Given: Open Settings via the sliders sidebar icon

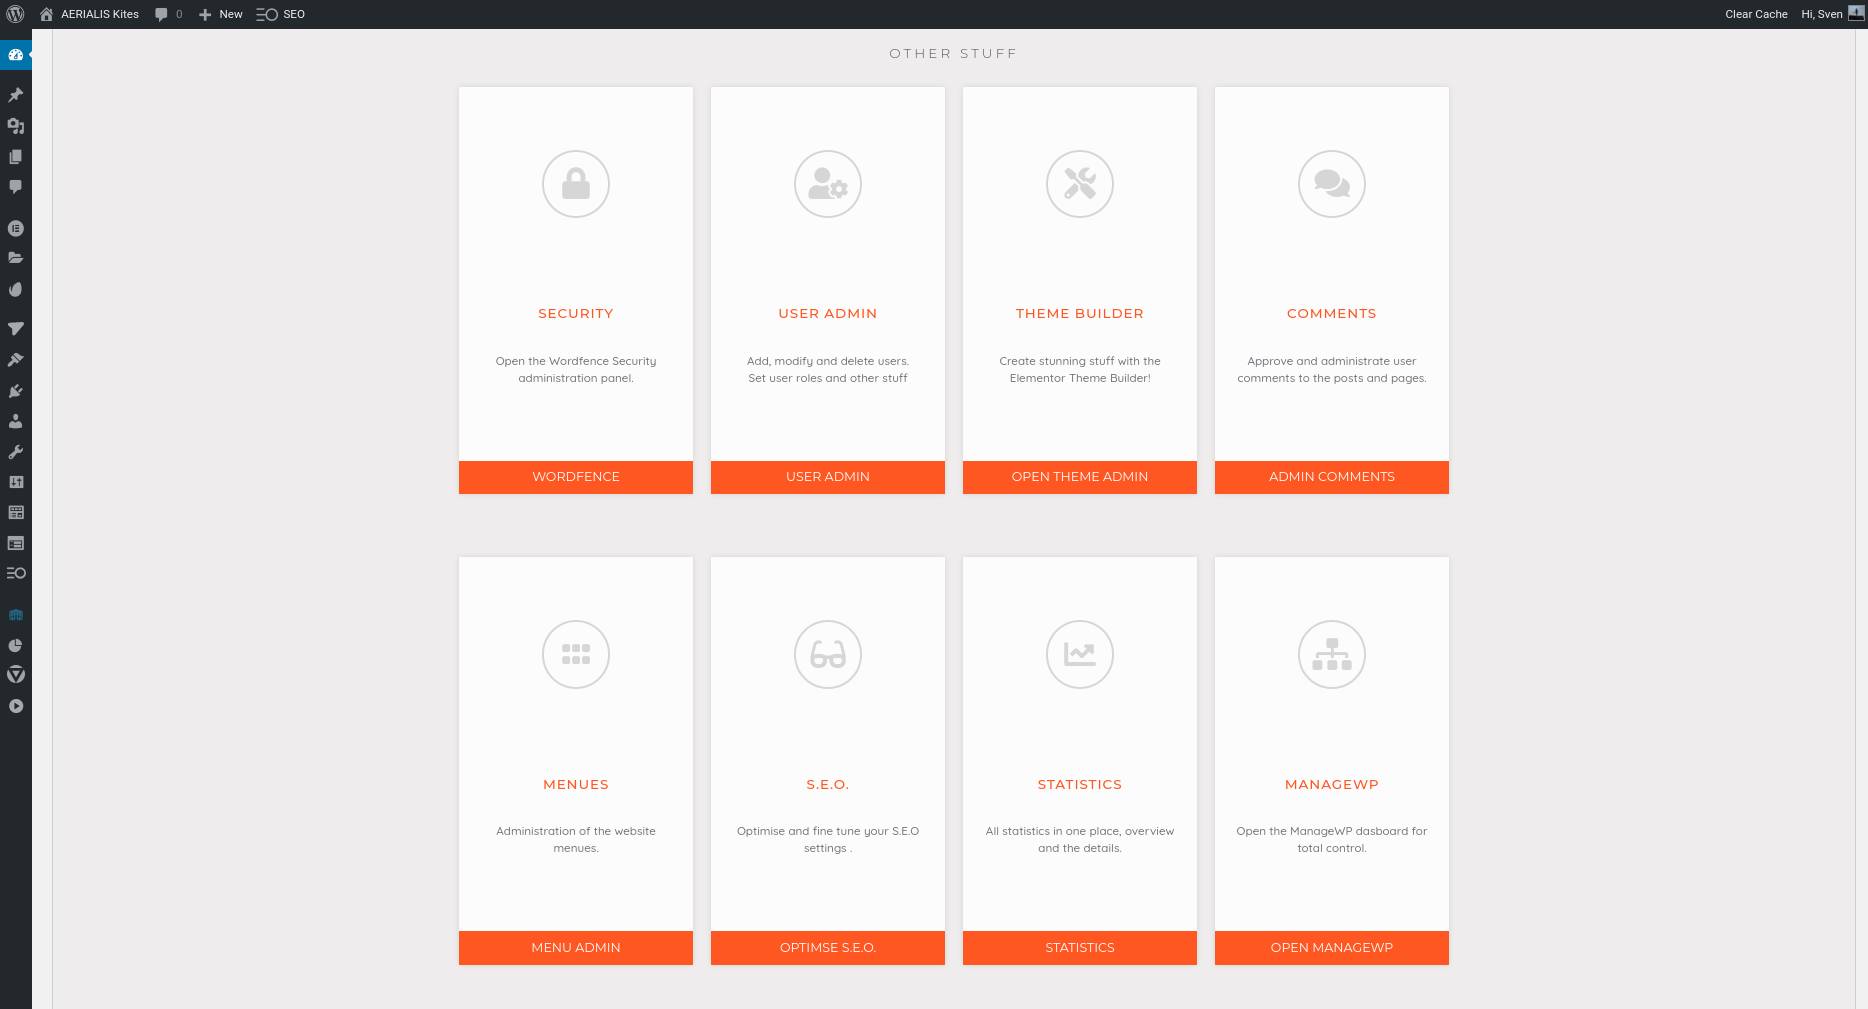Looking at the screenshot, I should point(16,482).
